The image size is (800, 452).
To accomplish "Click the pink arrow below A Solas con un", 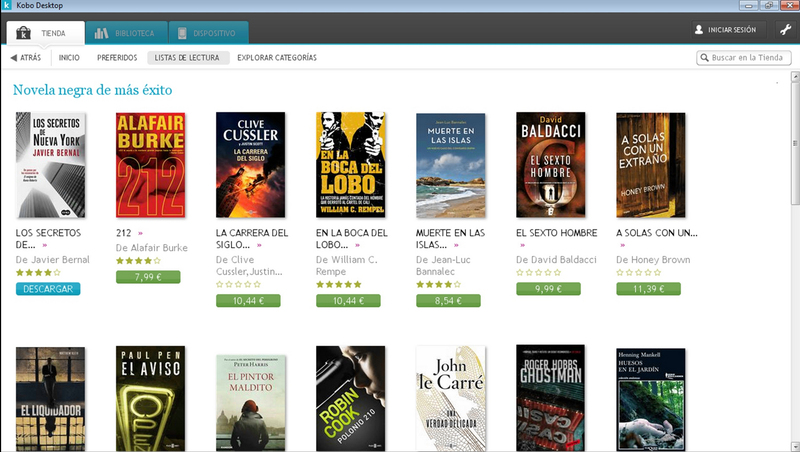I will tap(622, 245).
